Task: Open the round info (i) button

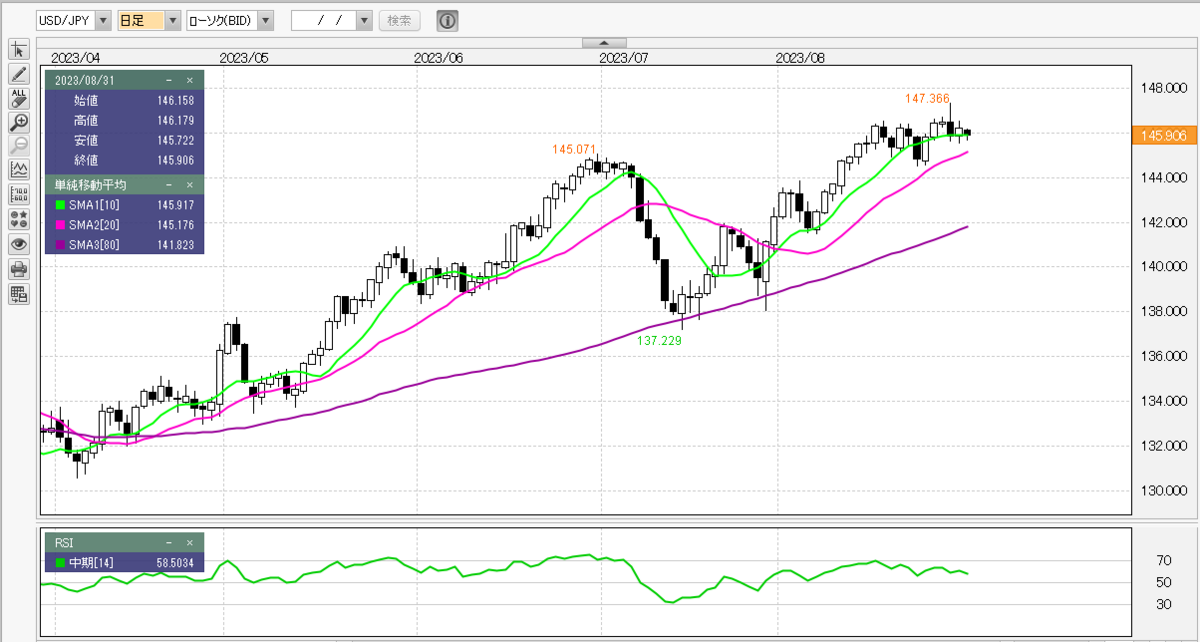Action: pos(447,20)
